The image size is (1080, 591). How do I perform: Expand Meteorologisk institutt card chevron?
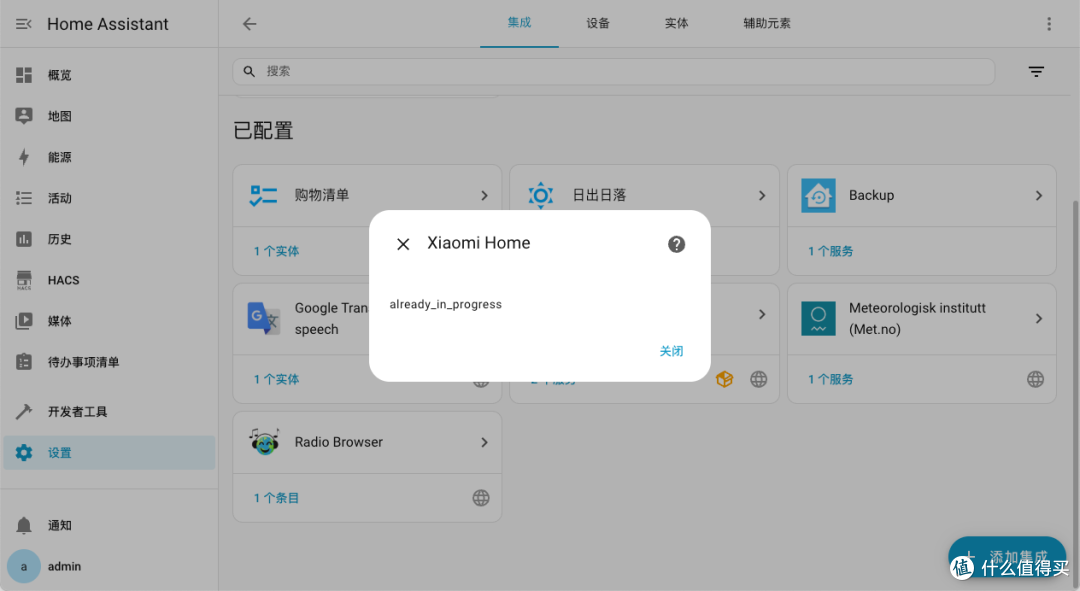tap(1039, 318)
